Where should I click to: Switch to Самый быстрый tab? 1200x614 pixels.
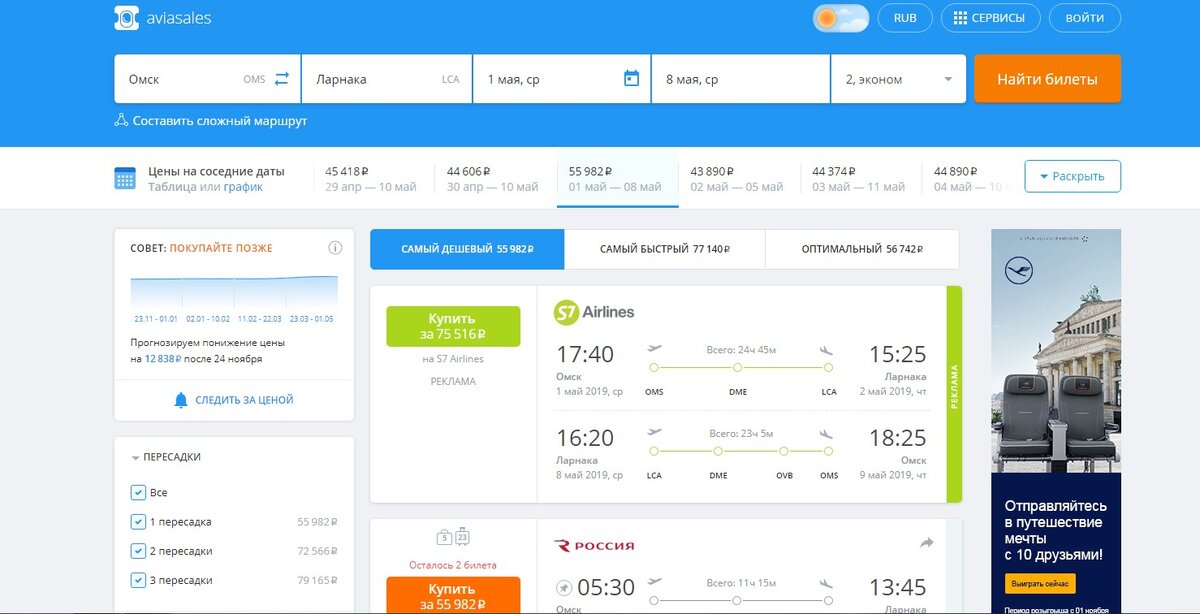point(665,249)
